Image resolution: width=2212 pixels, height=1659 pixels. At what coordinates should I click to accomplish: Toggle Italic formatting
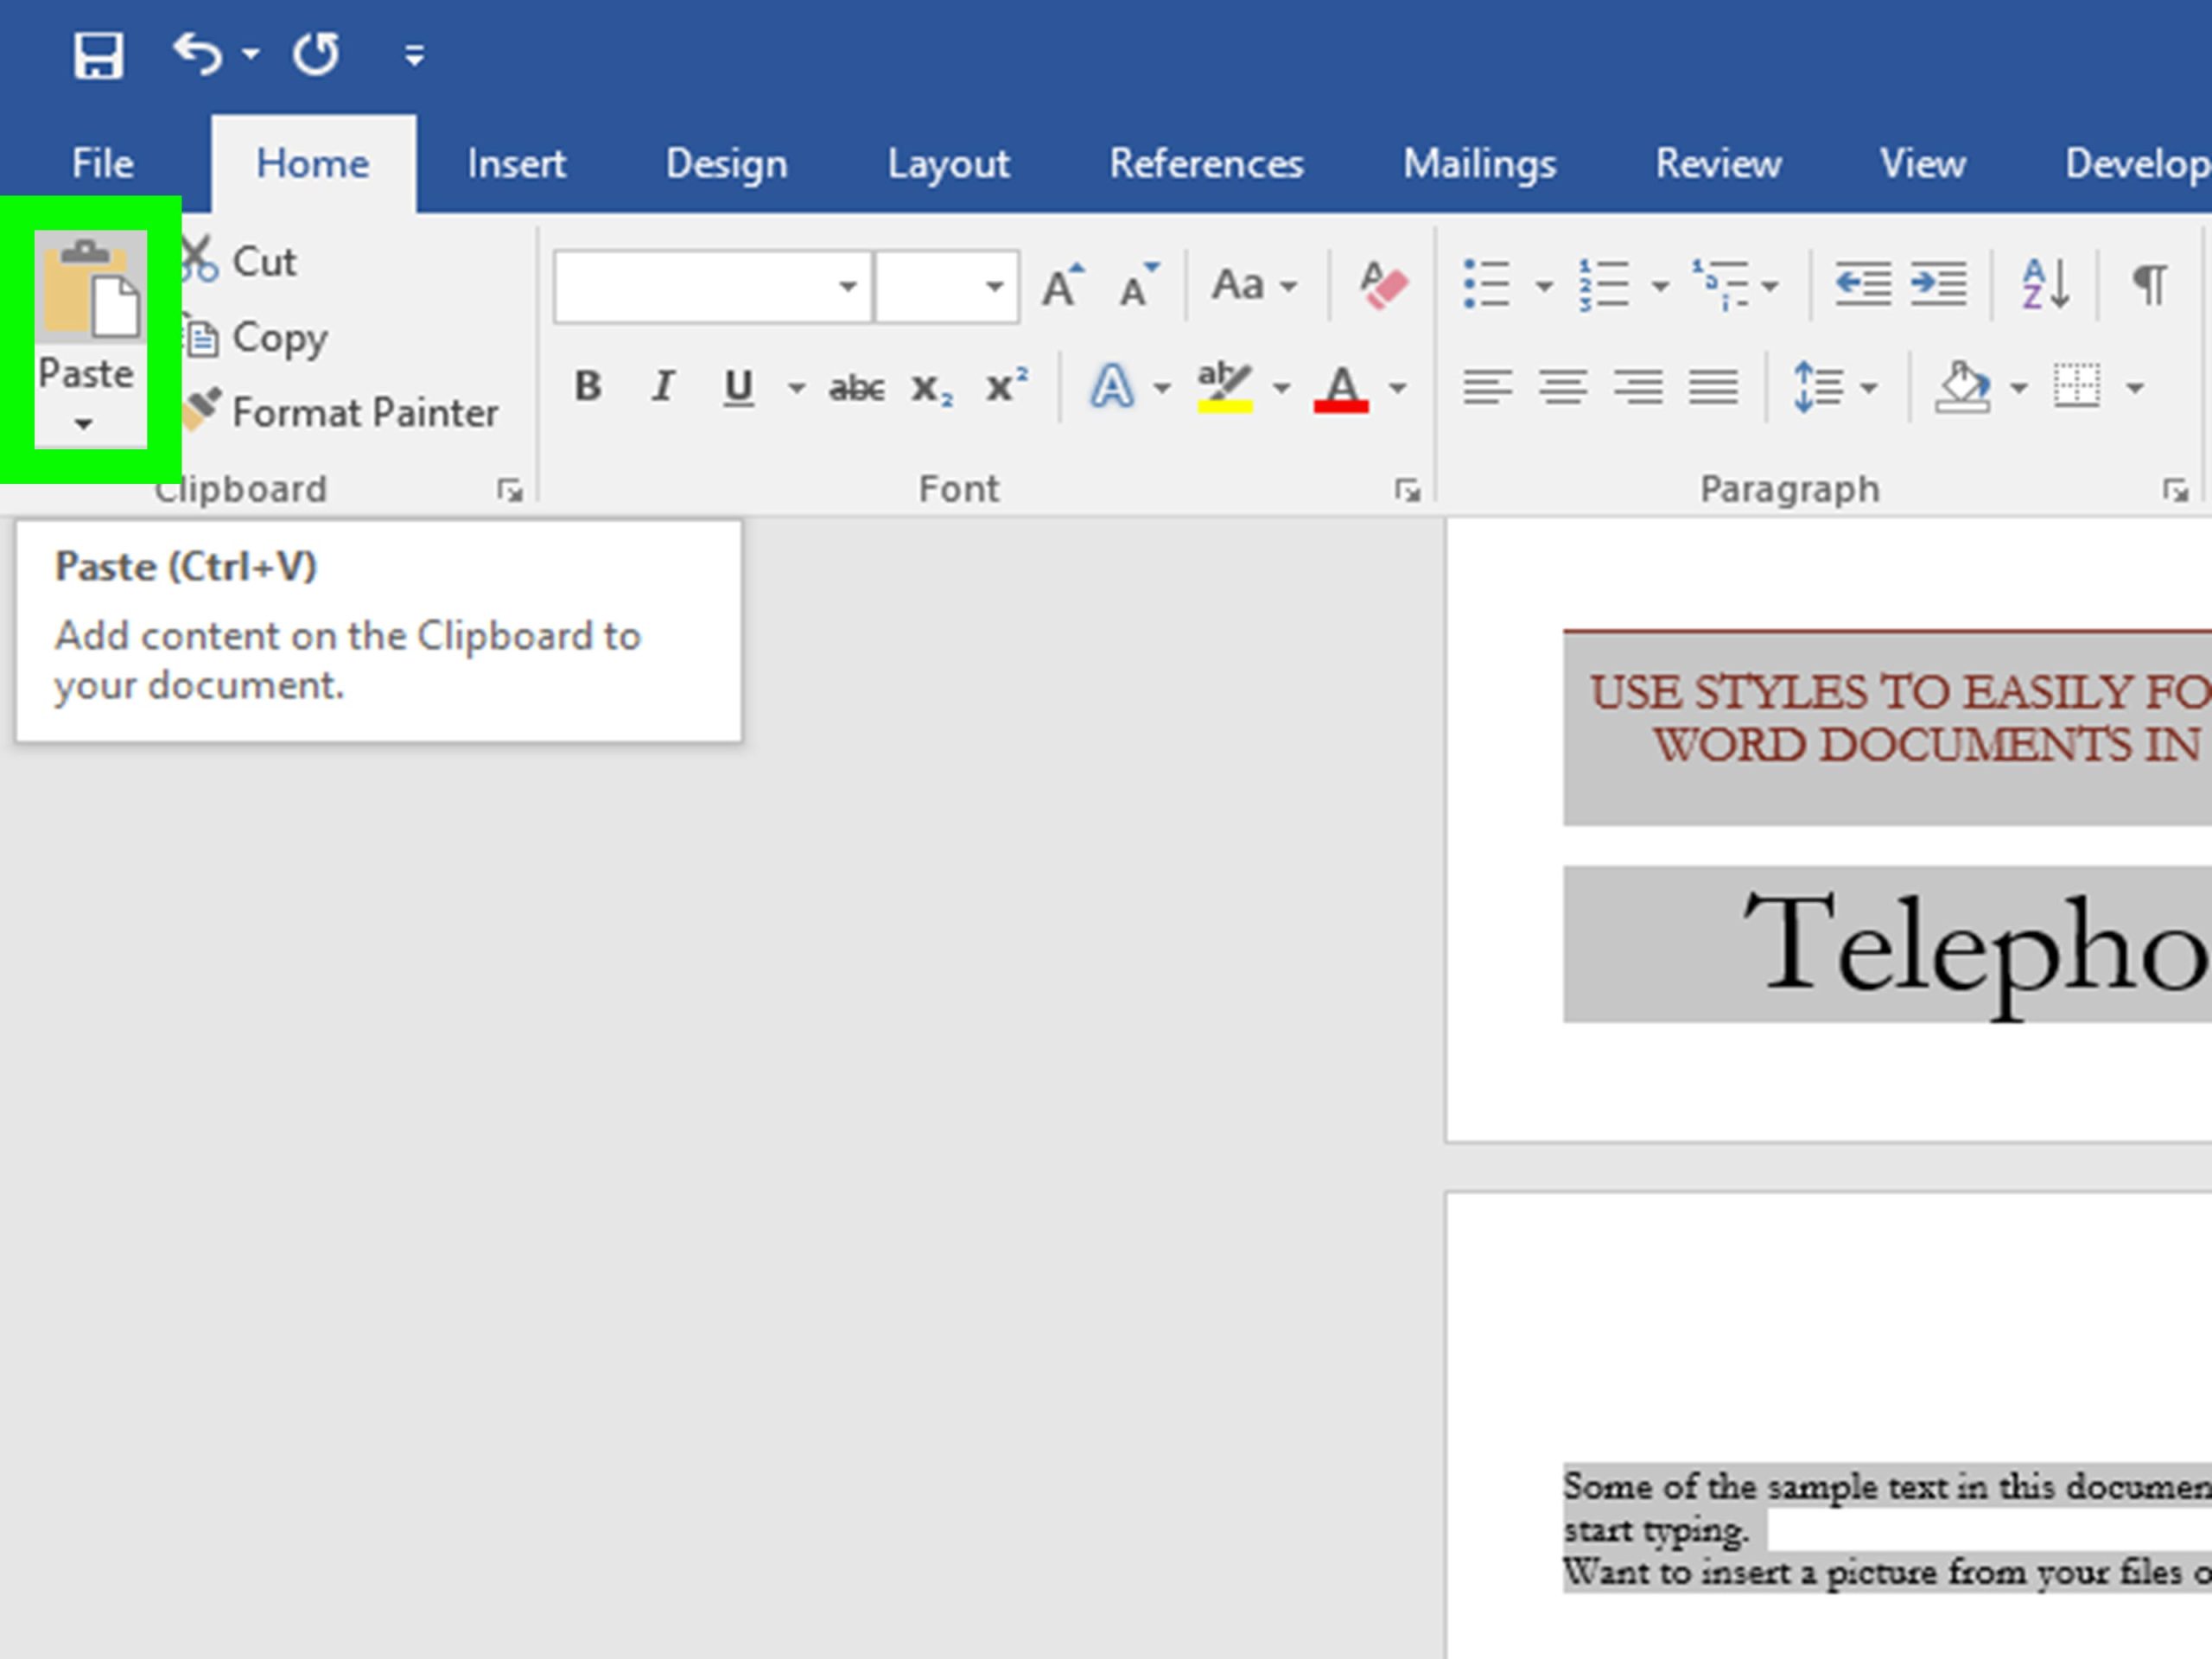tap(662, 387)
